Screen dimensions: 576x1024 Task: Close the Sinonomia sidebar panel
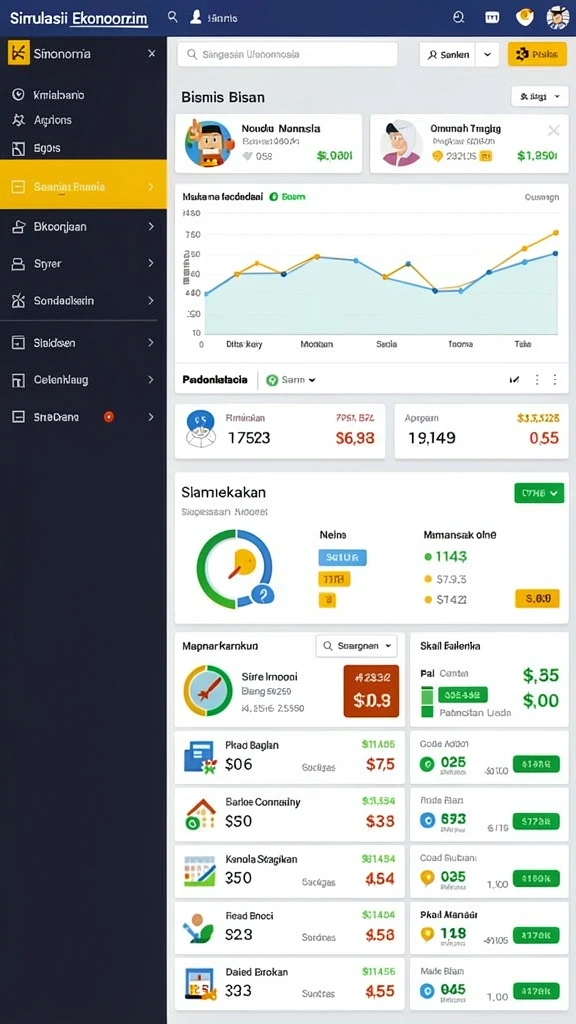pos(152,54)
